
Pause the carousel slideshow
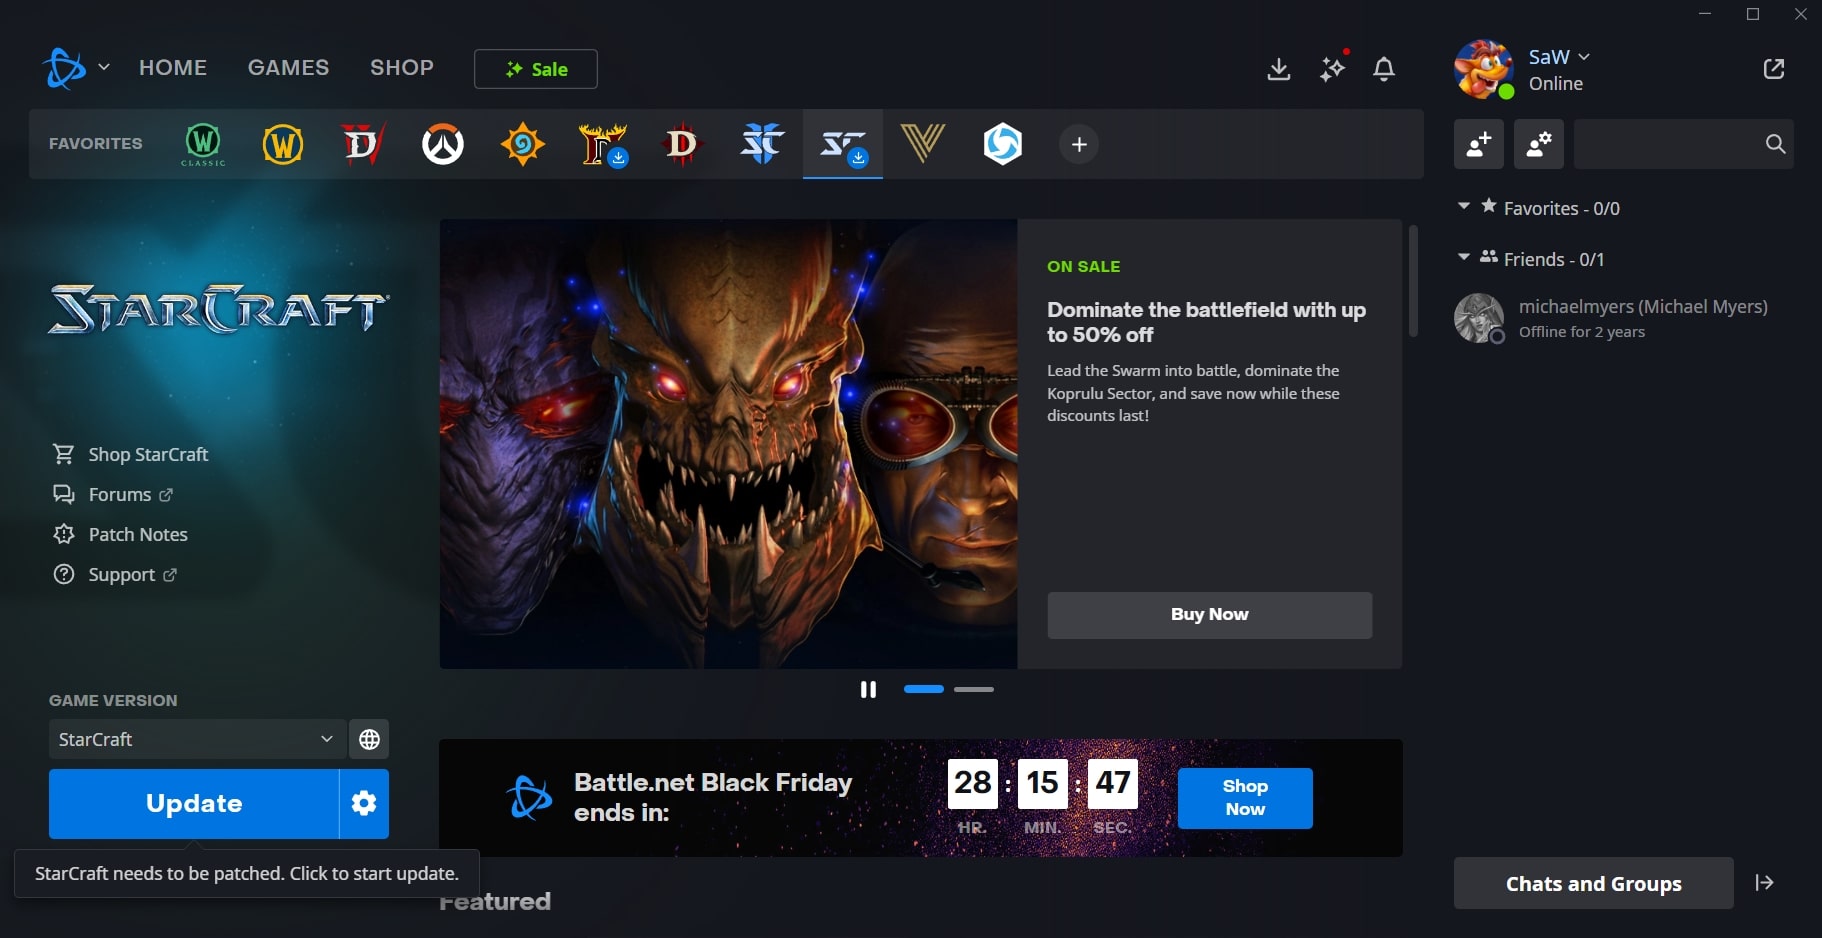pos(868,689)
